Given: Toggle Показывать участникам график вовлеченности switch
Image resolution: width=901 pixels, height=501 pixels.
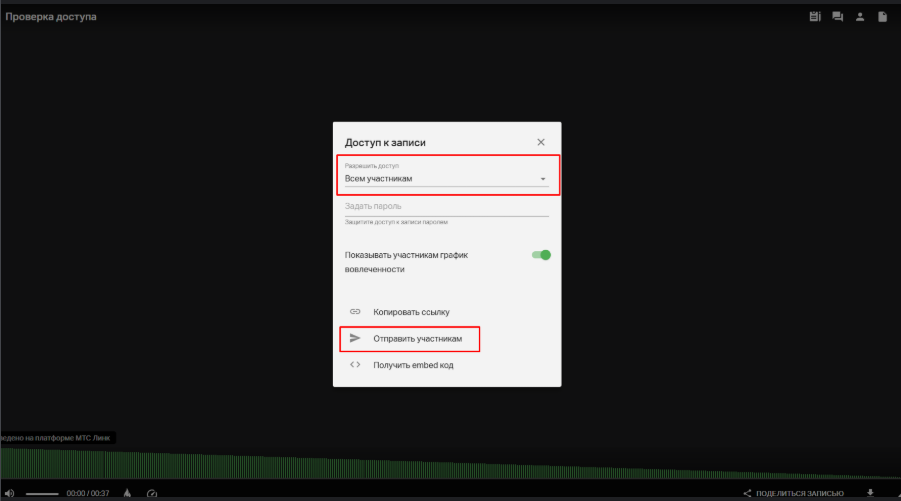Looking at the screenshot, I should click(x=541, y=255).
